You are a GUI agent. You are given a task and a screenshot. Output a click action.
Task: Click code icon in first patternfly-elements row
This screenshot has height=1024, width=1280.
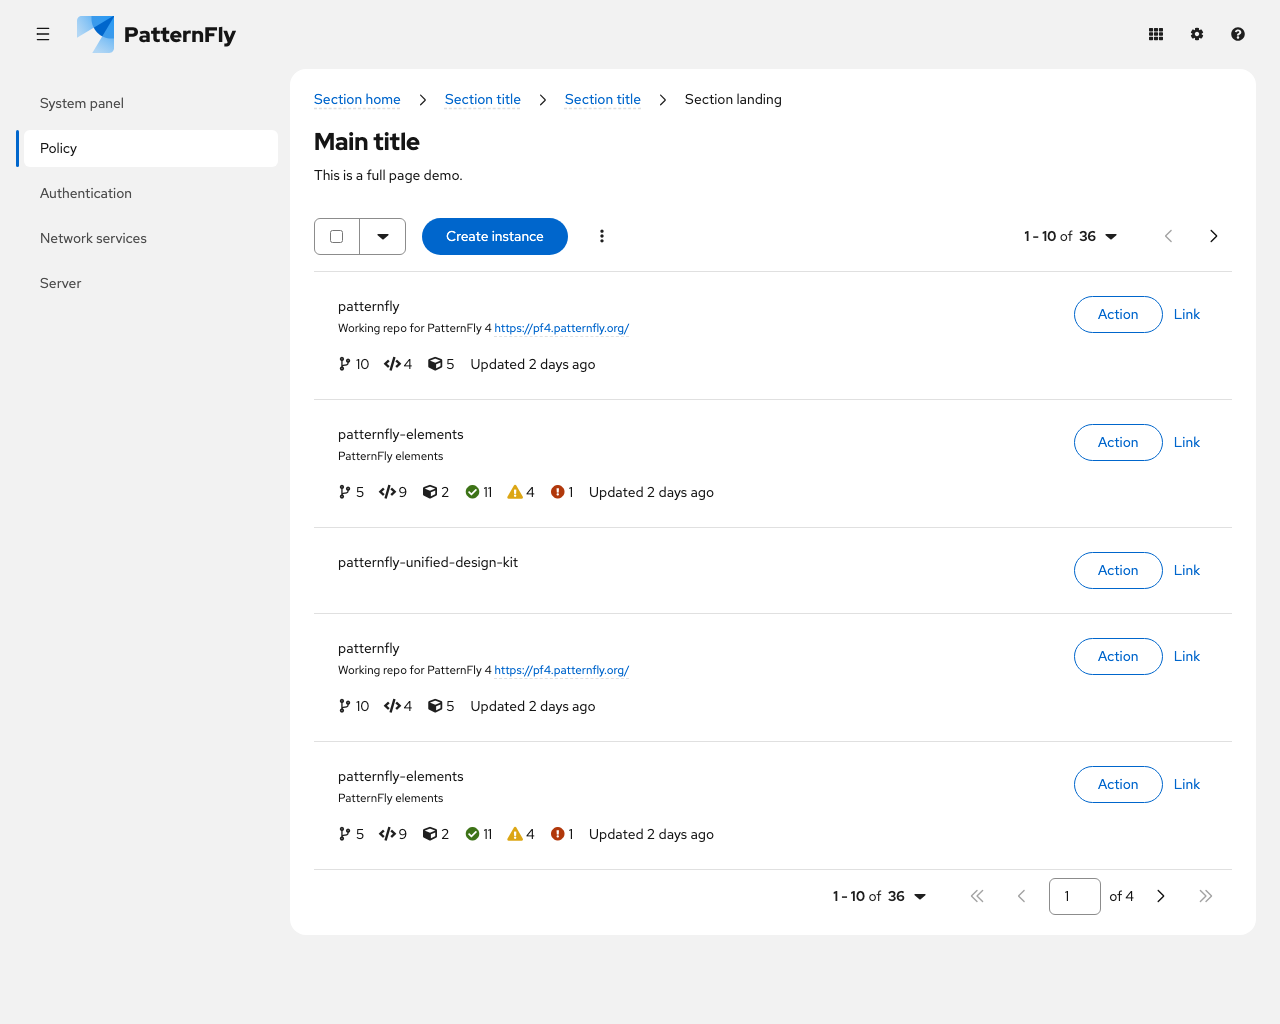click(387, 492)
